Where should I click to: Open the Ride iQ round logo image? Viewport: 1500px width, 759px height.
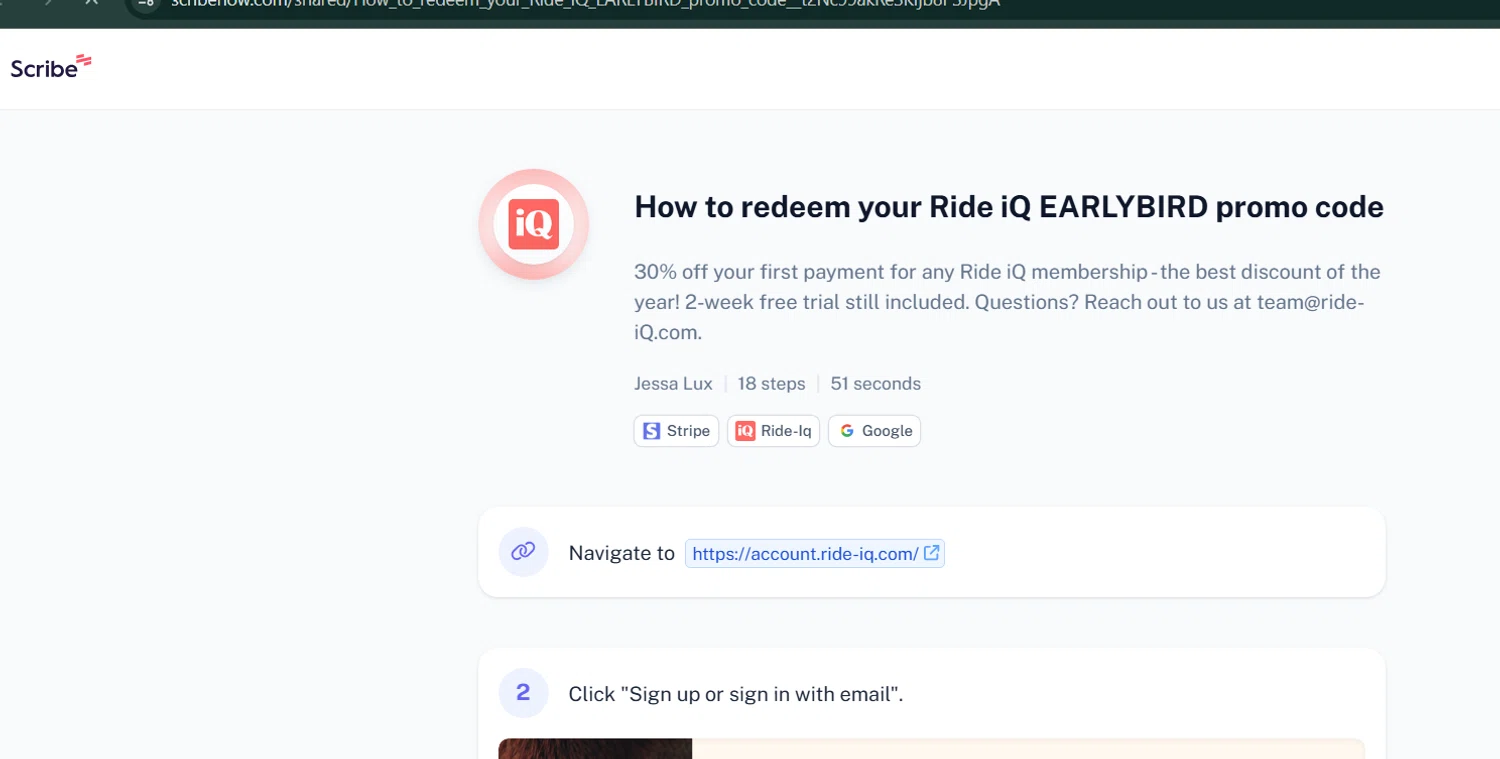pos(533,224)
